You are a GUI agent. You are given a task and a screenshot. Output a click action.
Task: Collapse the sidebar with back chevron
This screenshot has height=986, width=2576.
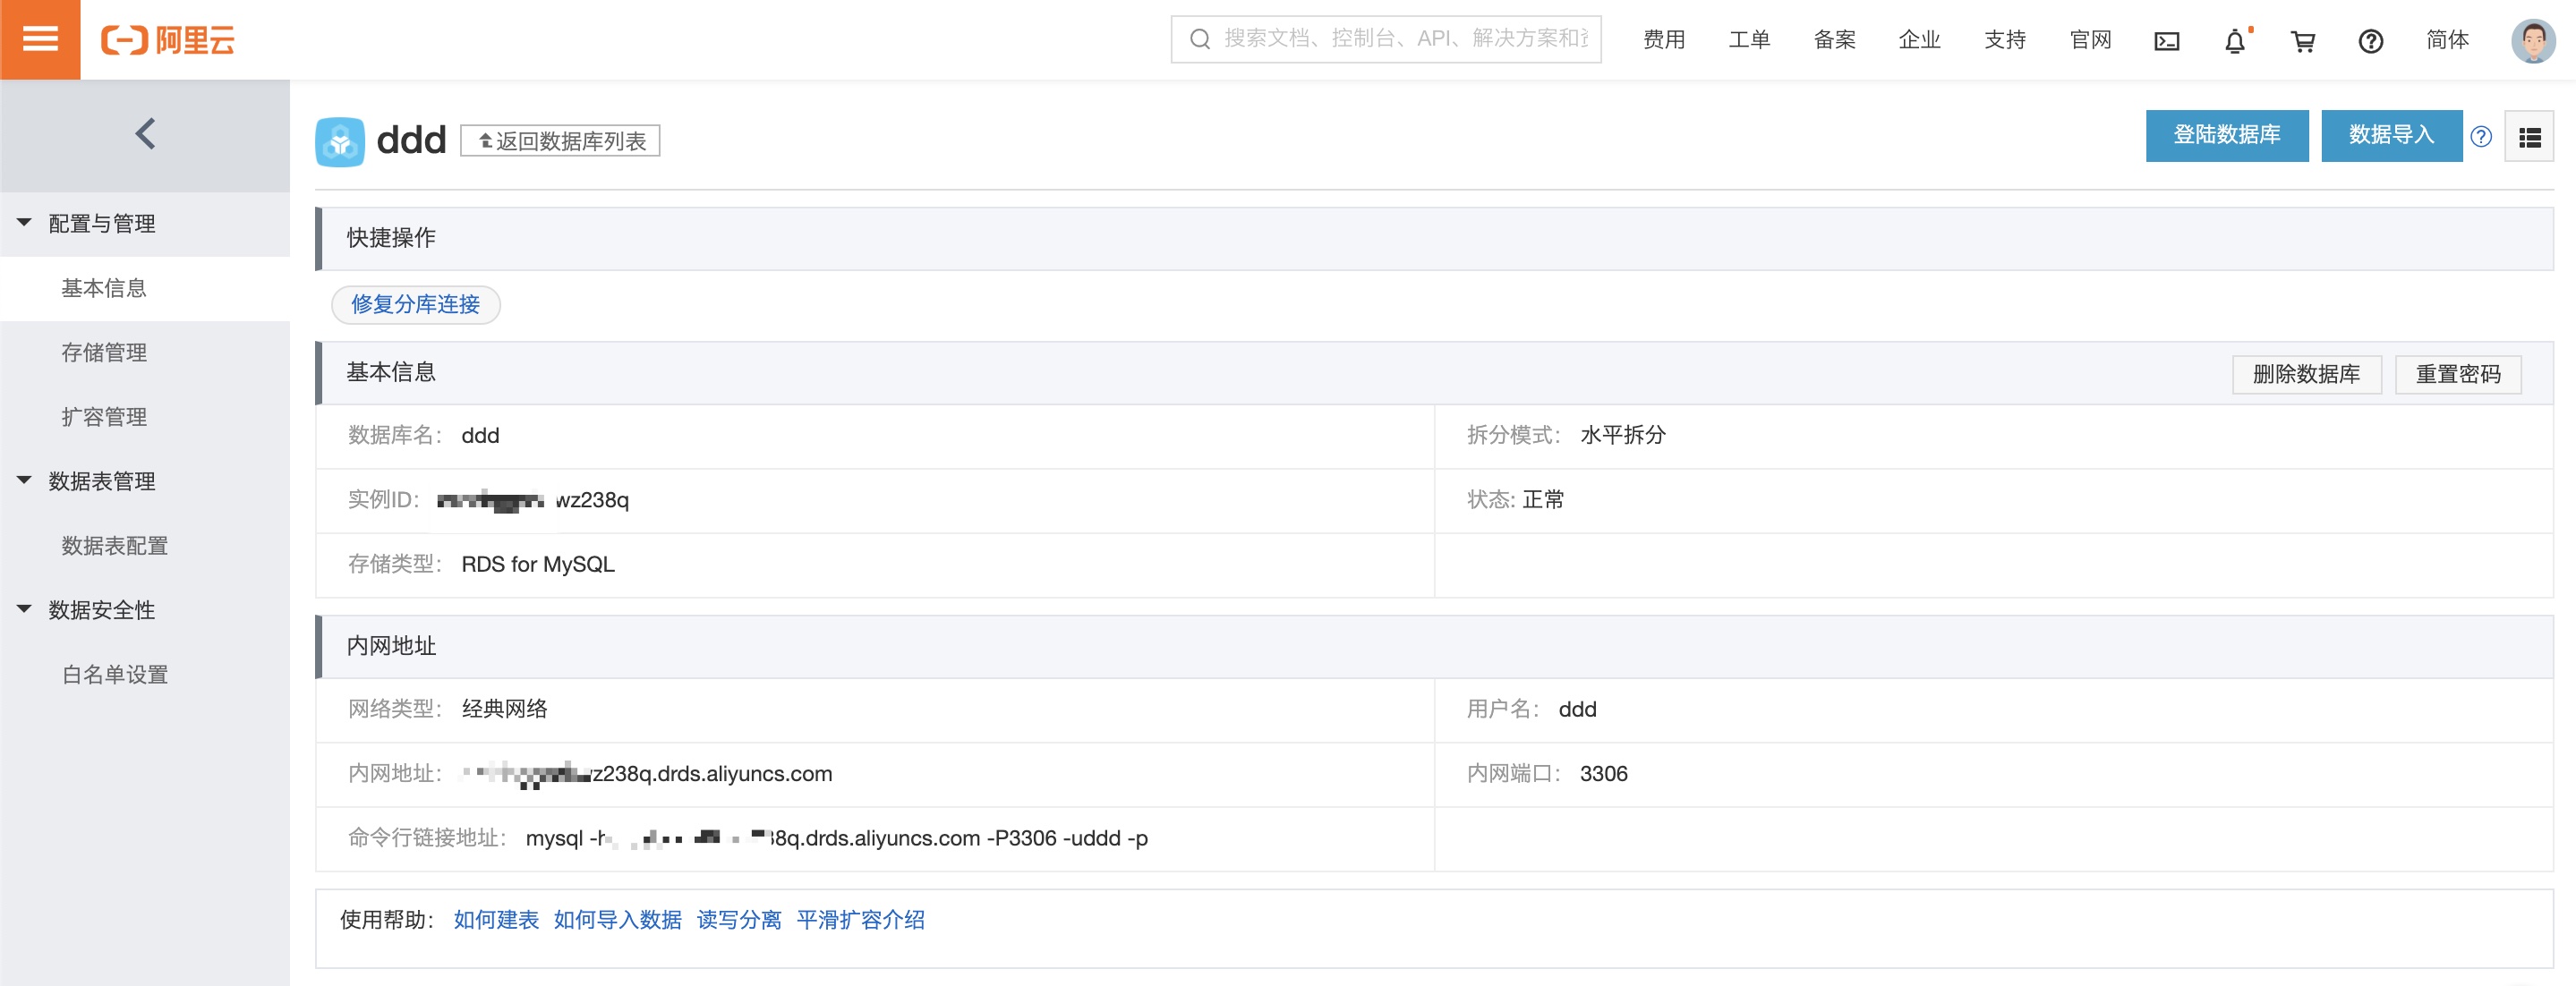click(x=145, y=134)
